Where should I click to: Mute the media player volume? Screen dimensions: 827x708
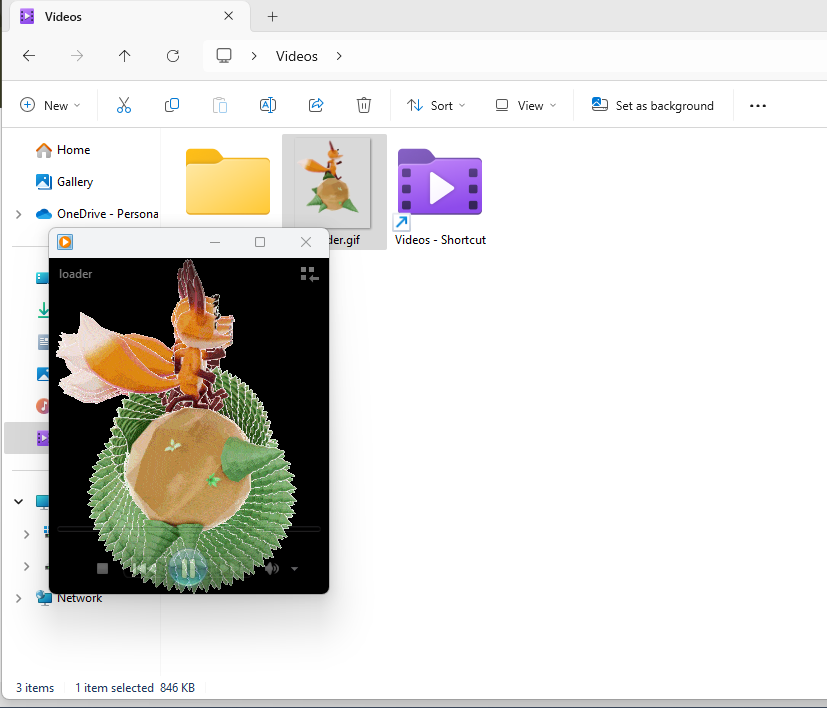pyautogui.click(x=270, y=568)
